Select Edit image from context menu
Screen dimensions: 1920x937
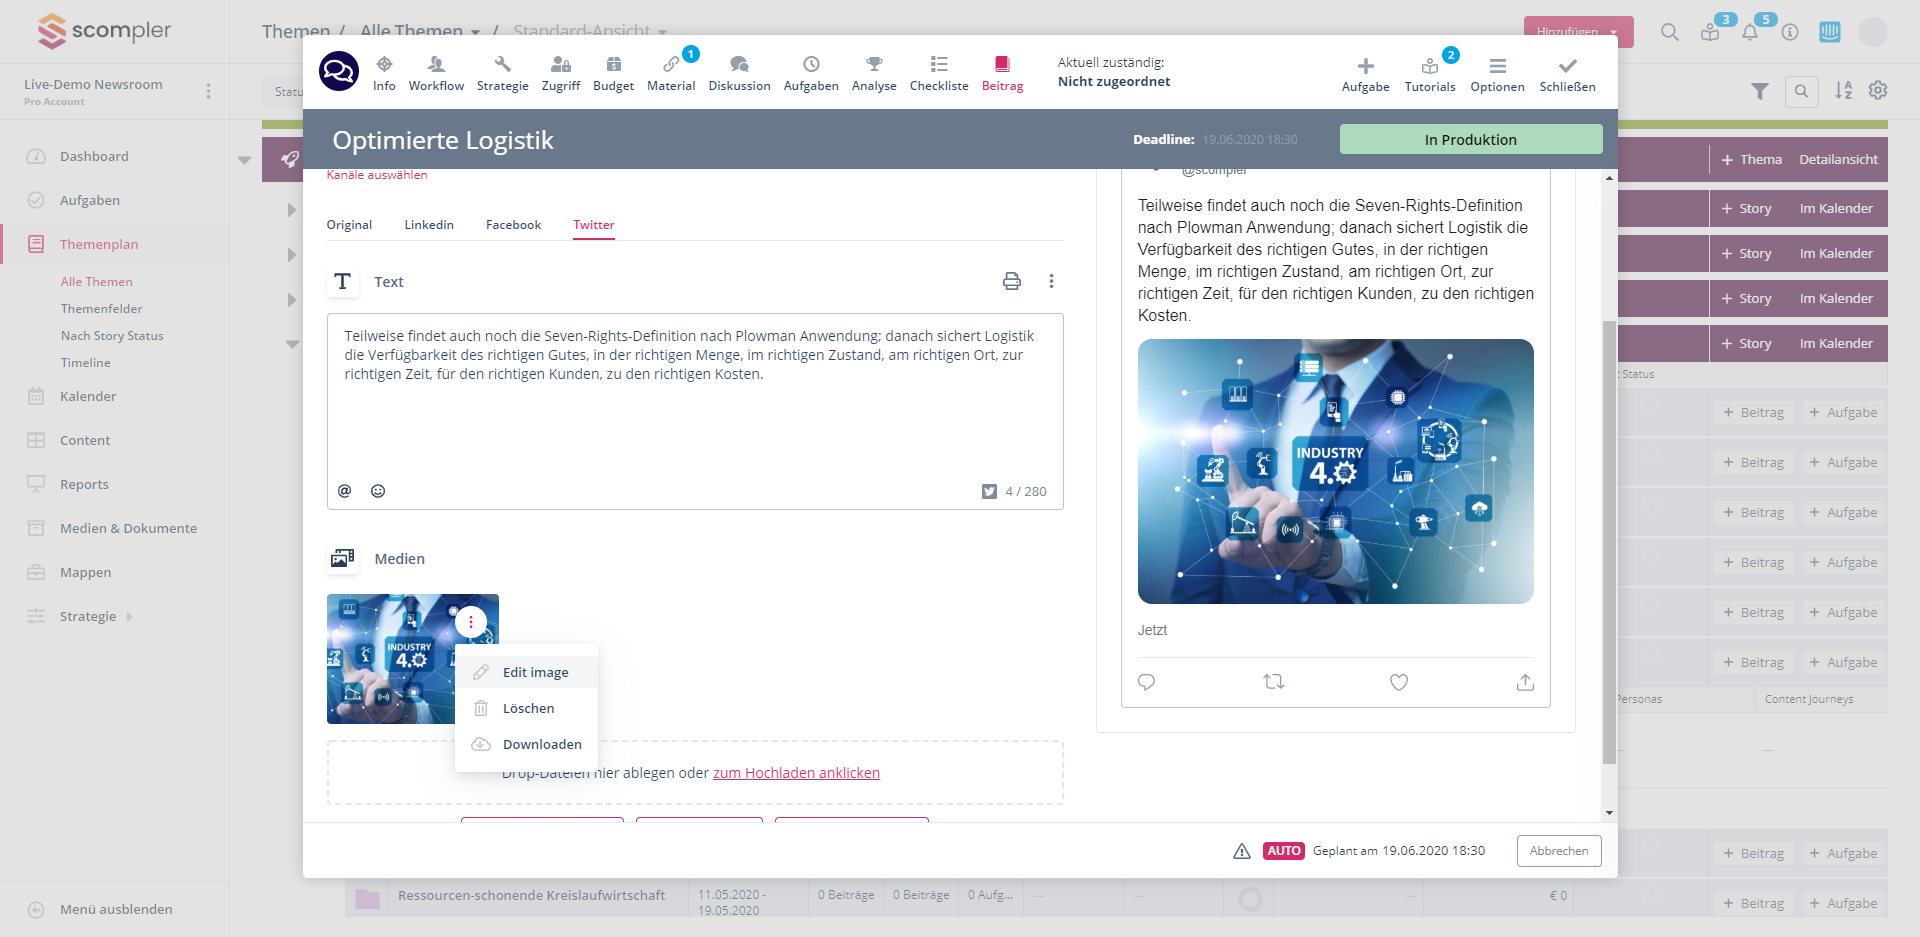click(x=535, y=672)
